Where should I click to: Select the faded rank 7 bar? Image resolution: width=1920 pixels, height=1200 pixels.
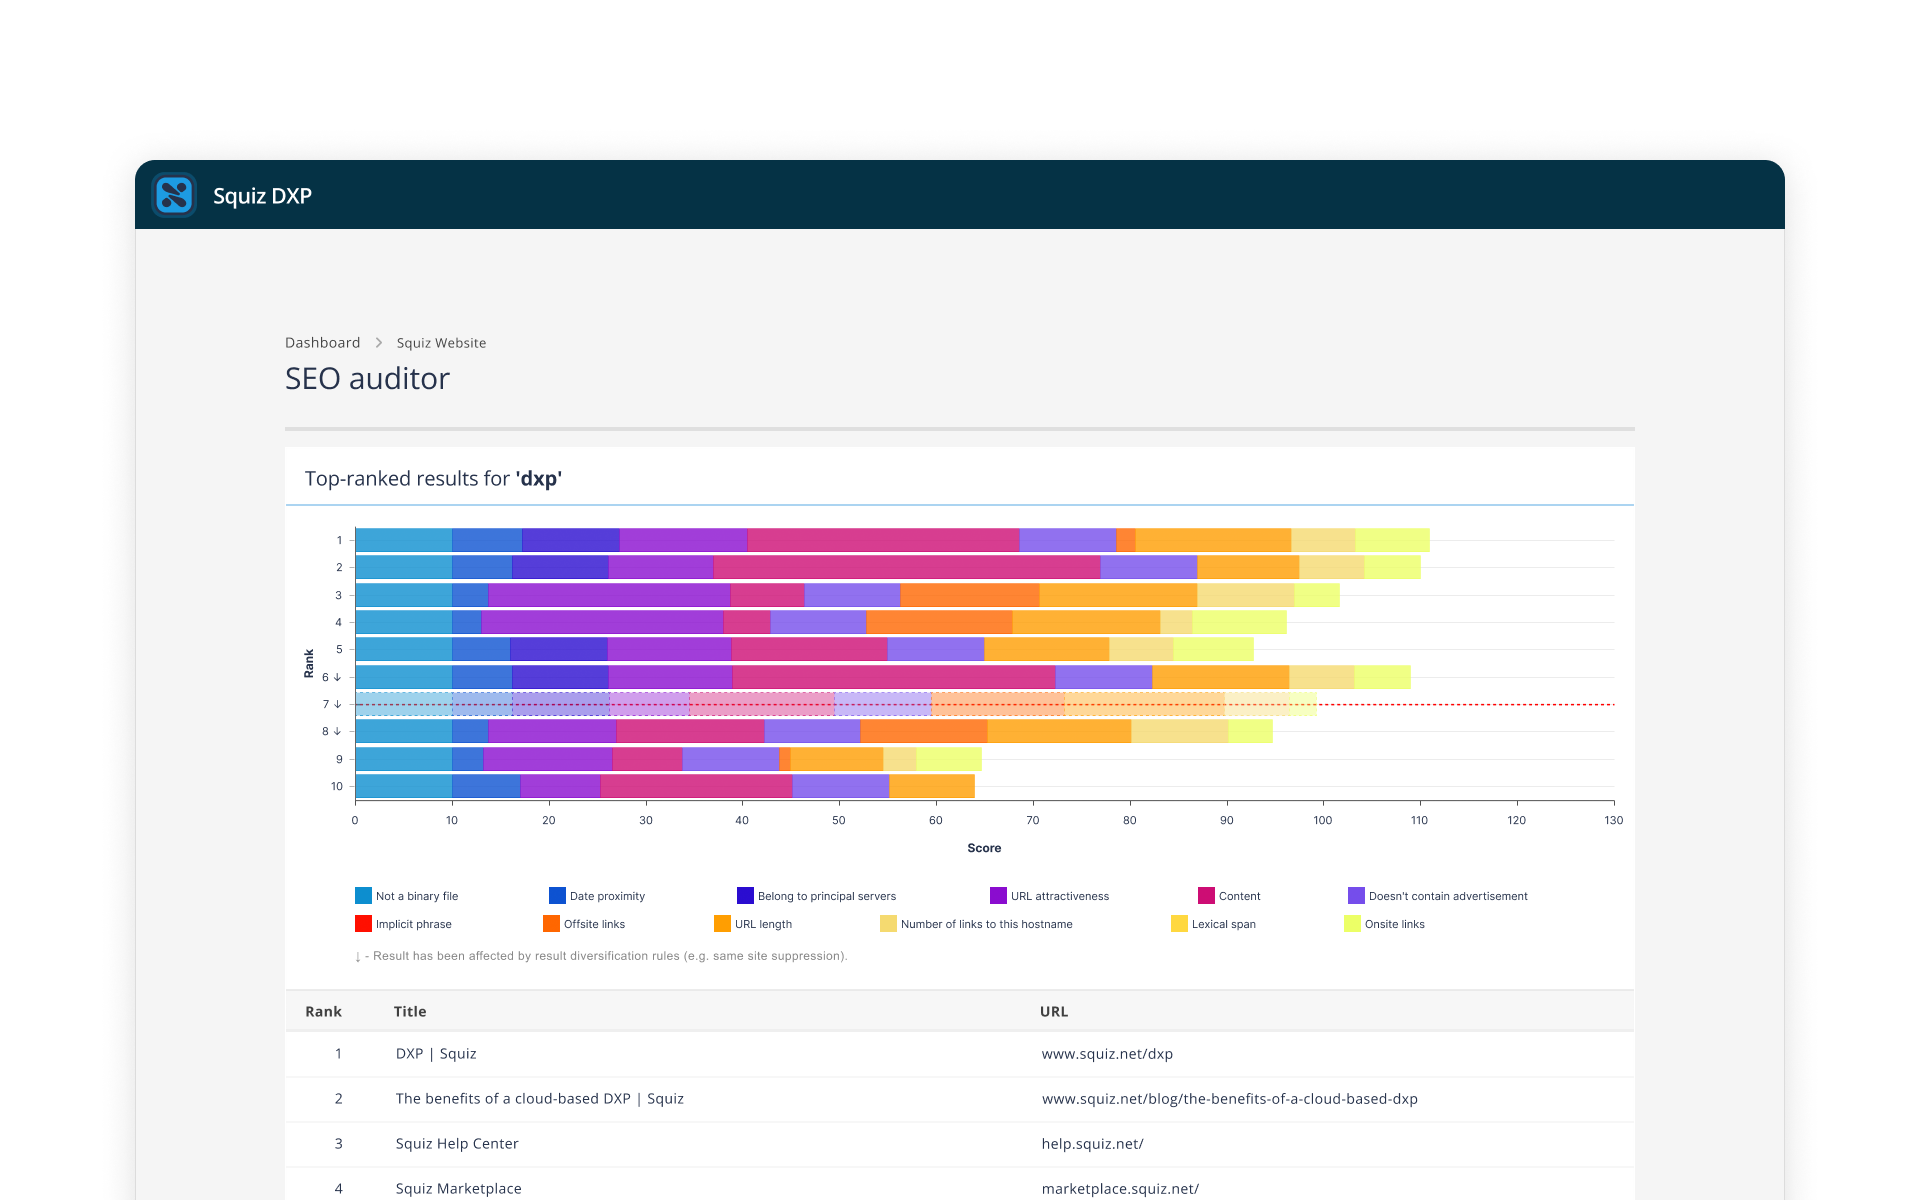[x=836, y=704]
